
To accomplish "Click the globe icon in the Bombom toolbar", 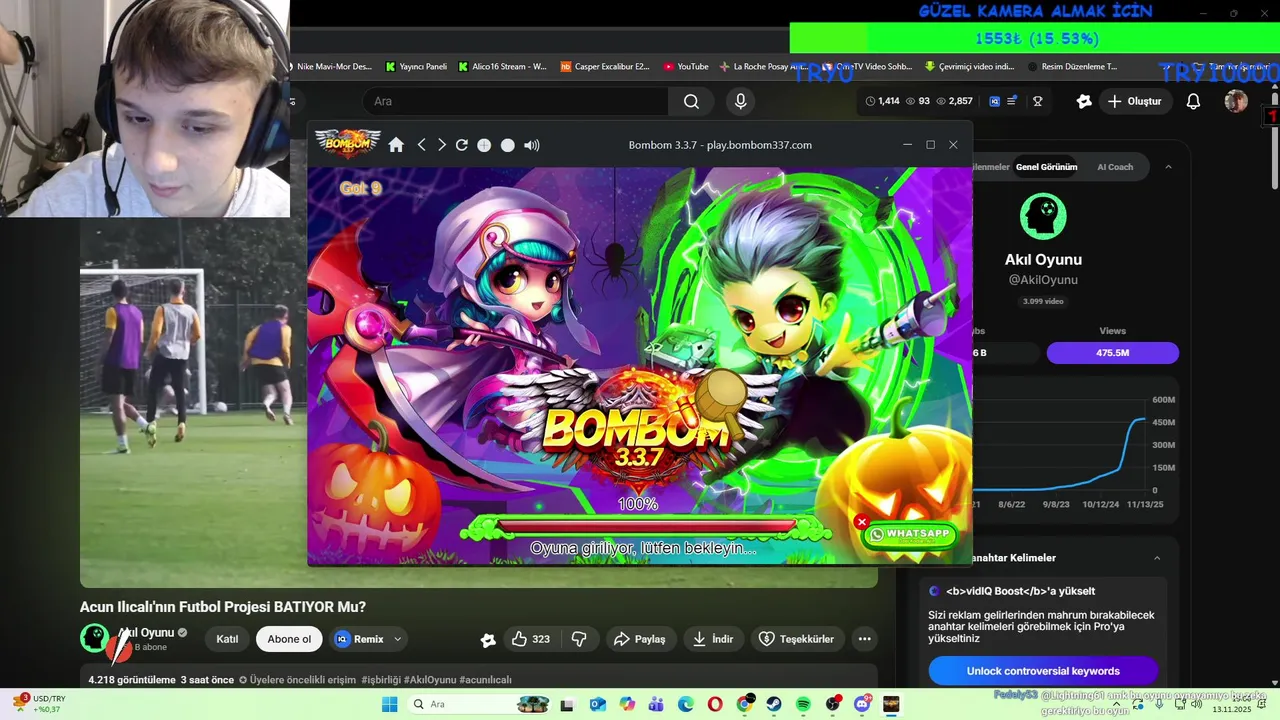I will click(484, 145).
